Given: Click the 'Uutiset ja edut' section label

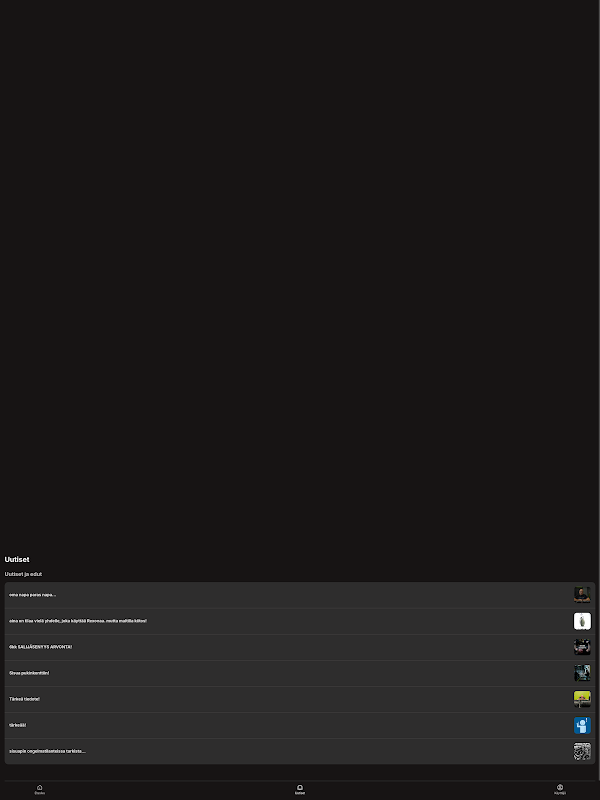Looking at the screenshot, I should [23, 574].
